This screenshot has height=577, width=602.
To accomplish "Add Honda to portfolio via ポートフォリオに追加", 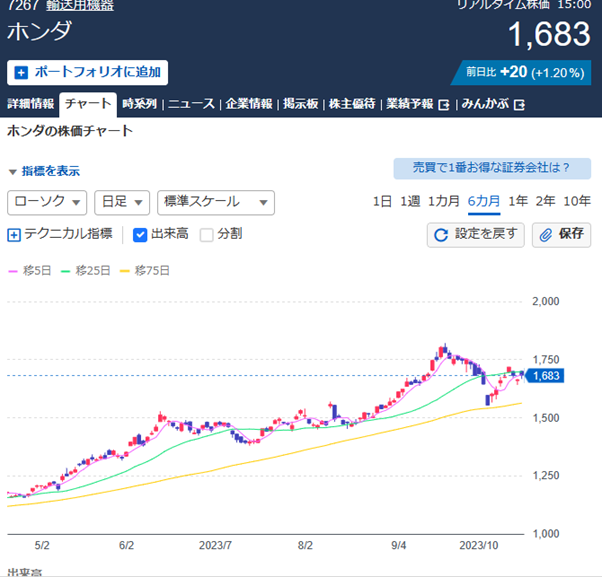I will [87, 73].
